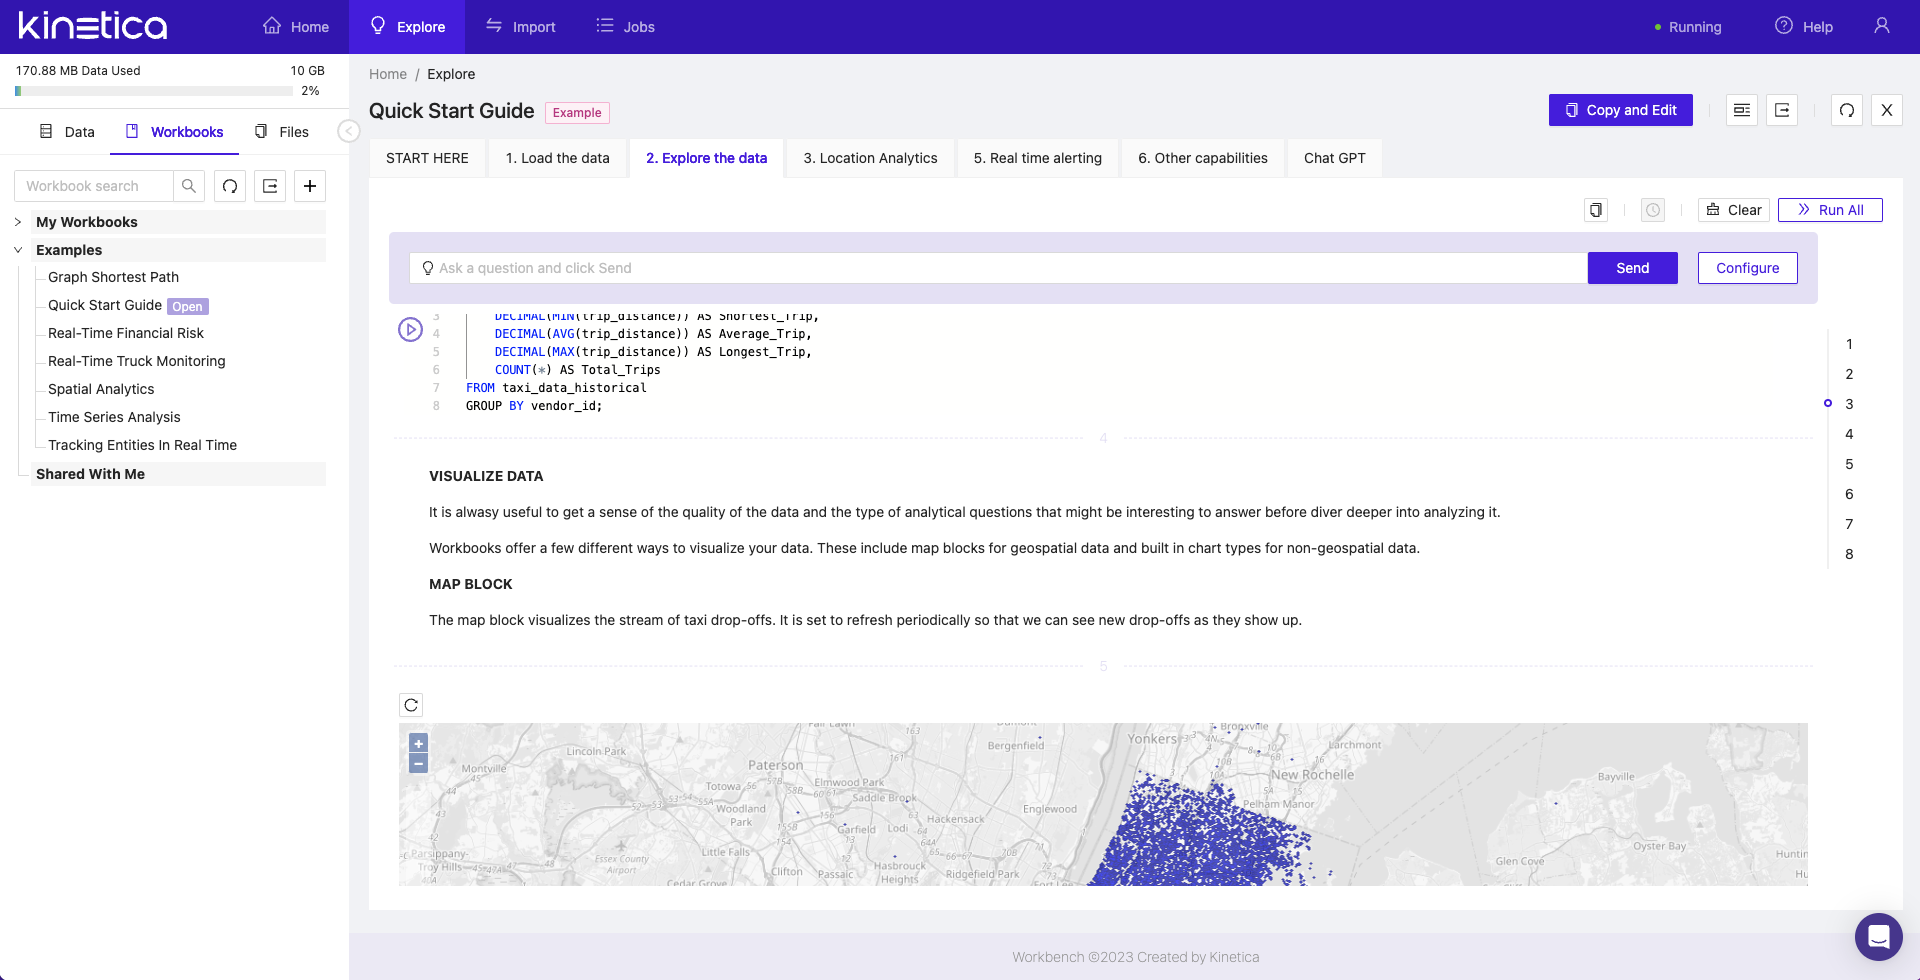The width and height of the screenshot is (1920, 980).
Task: Switch to the 3. Location Analytics tab
Action: (x=870, y=158)
